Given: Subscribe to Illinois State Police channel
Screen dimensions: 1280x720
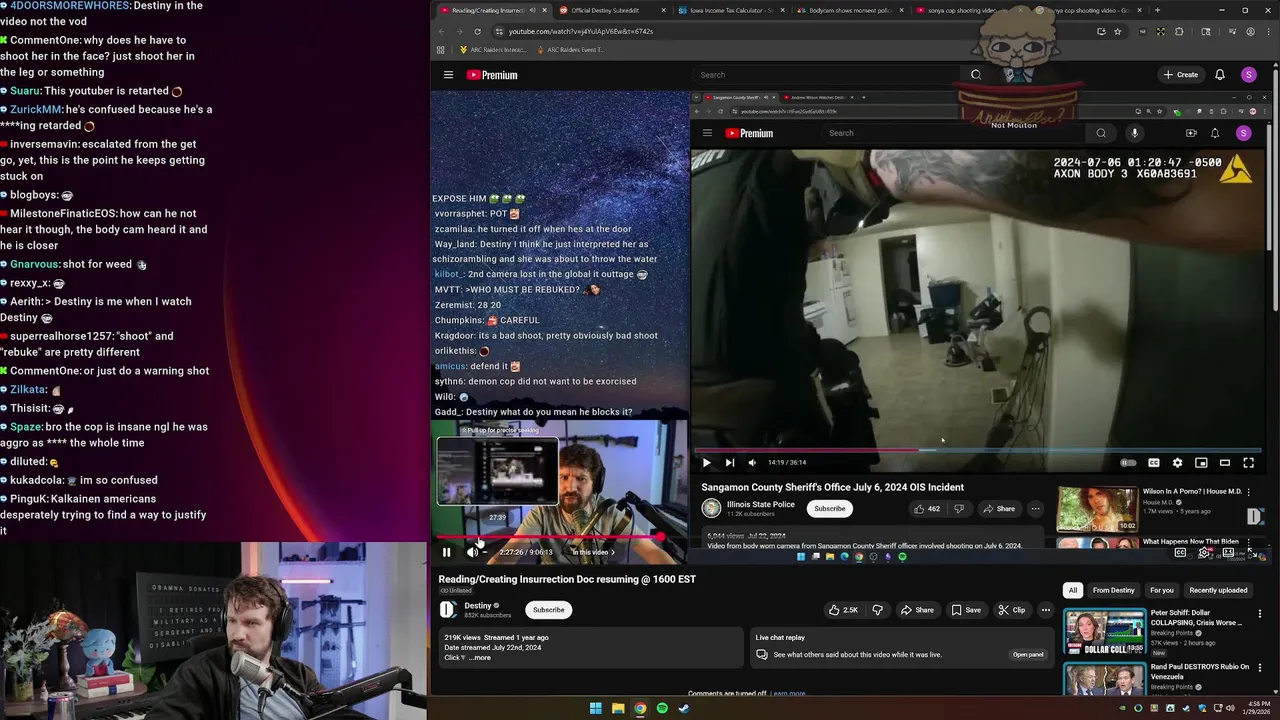Looking at the screenshot, I should pyautogui.click(x=829, y=509).
